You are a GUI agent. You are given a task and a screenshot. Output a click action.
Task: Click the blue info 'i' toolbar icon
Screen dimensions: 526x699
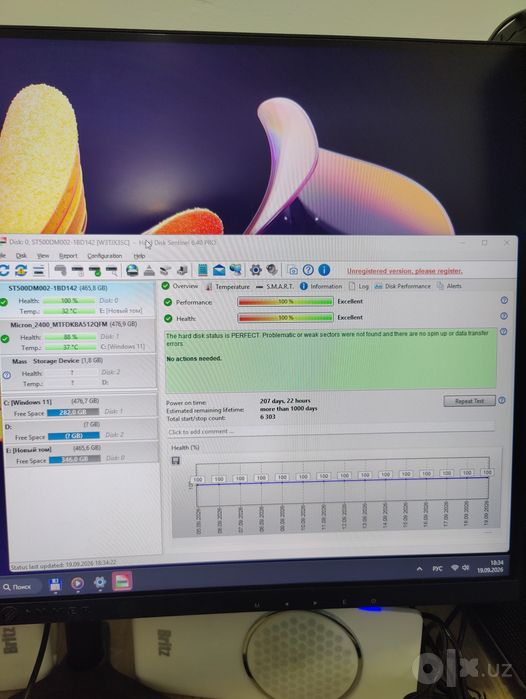(324, 270)
